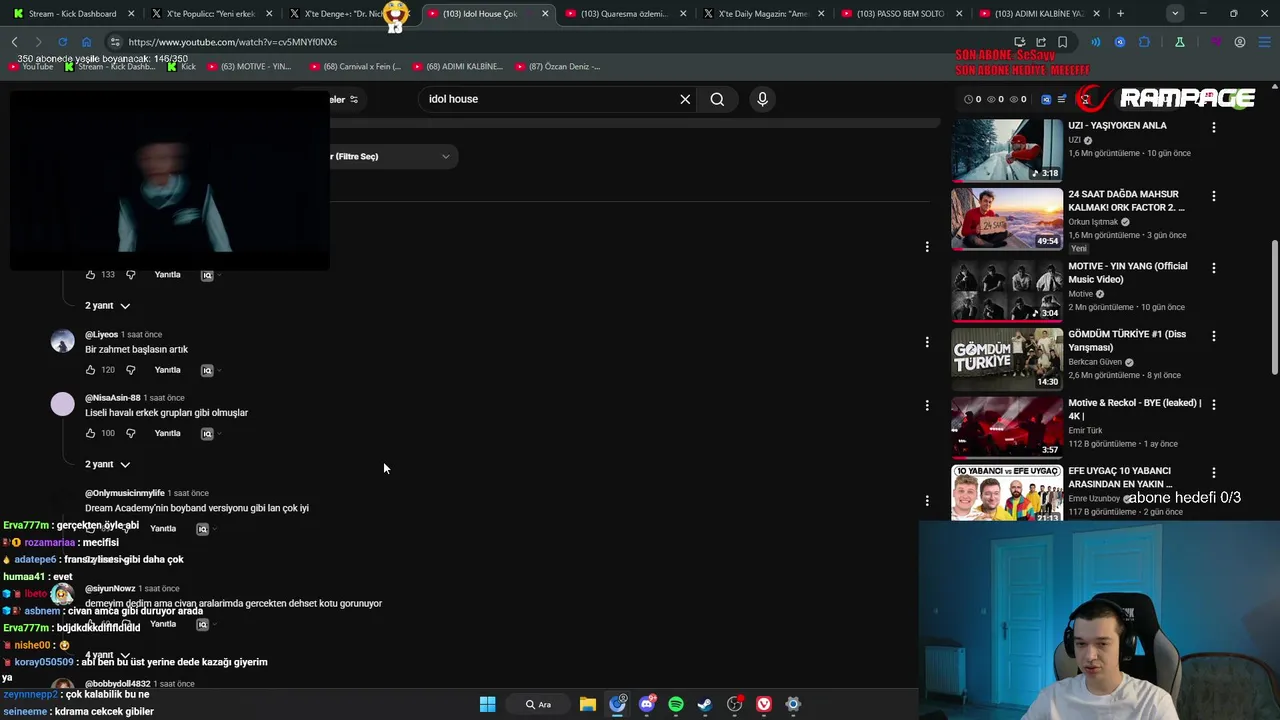Open the browser hamburger menu

pos(1264,42)
